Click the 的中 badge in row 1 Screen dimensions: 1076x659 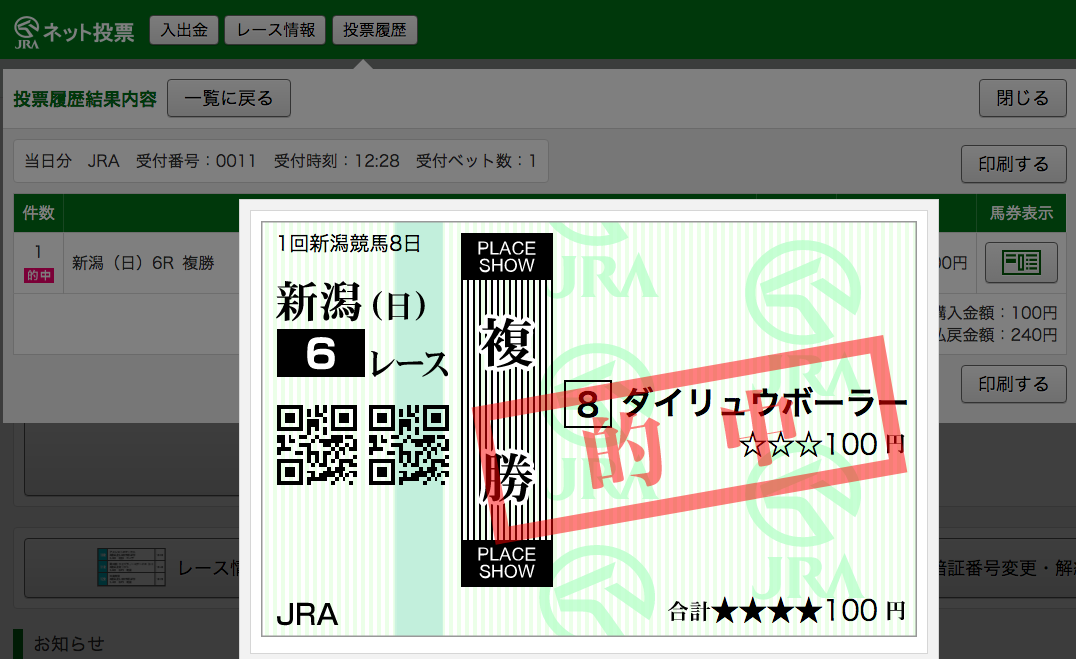pyautogui.click(x=39, y=275)
